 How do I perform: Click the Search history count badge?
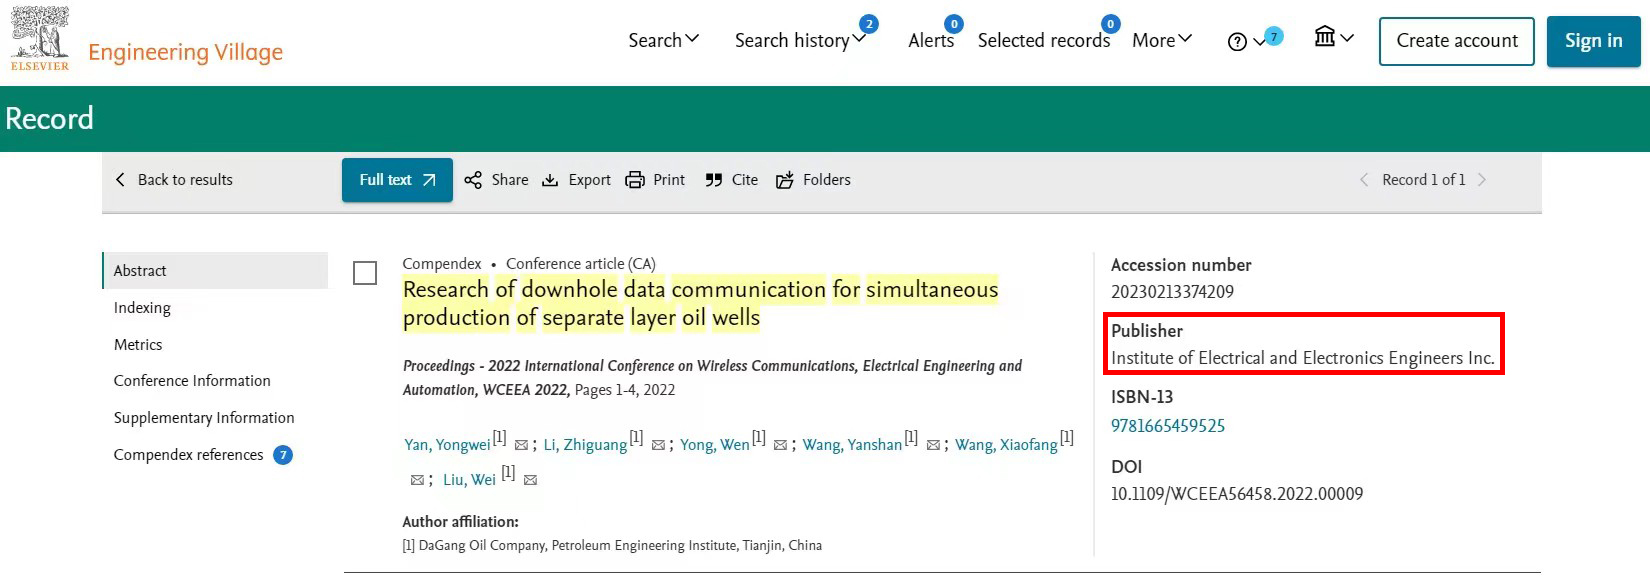[869, 24]
